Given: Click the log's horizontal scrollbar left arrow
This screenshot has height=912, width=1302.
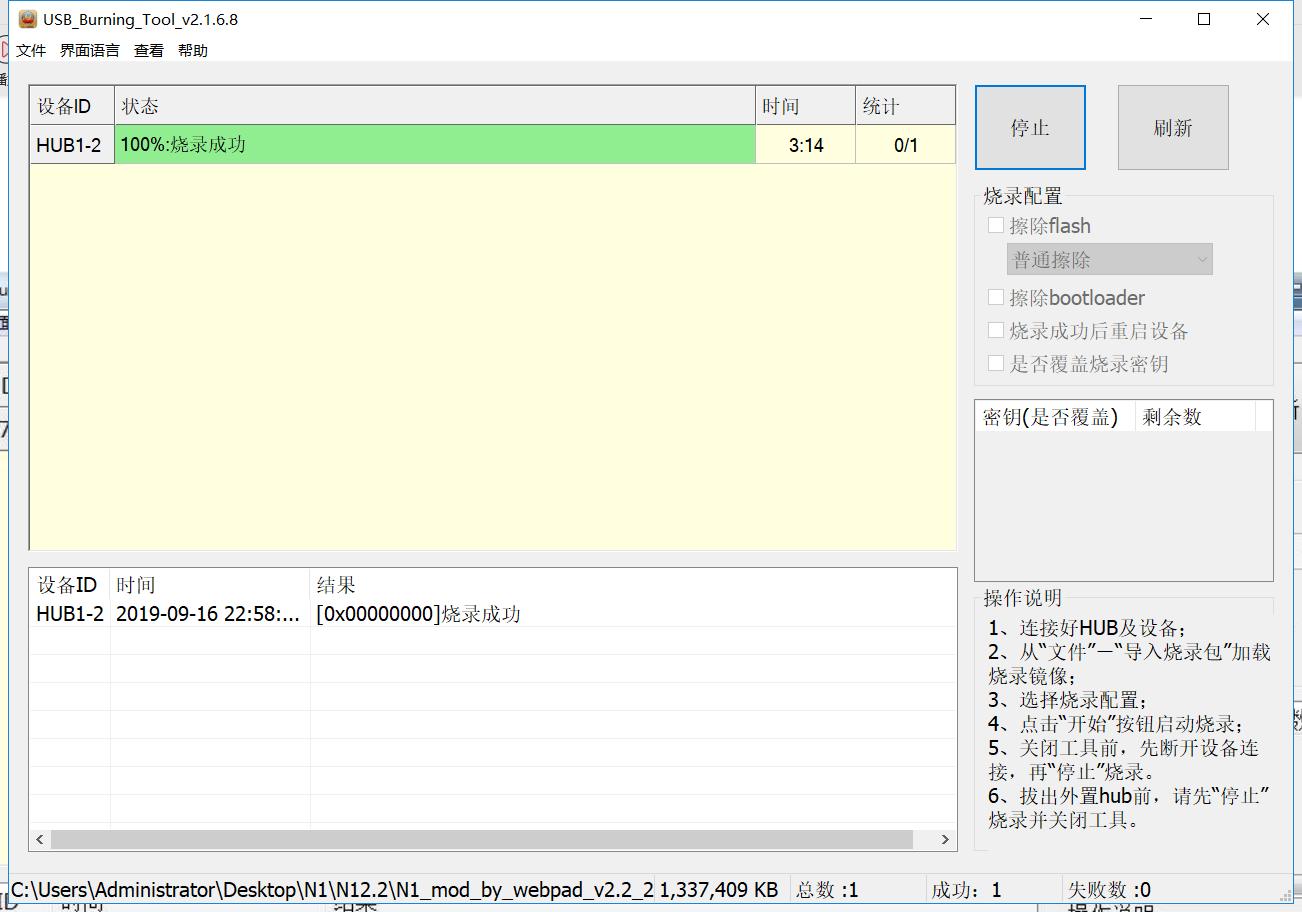Looking at the screenshot, I should pyautogui.click(x=41, y=839).
